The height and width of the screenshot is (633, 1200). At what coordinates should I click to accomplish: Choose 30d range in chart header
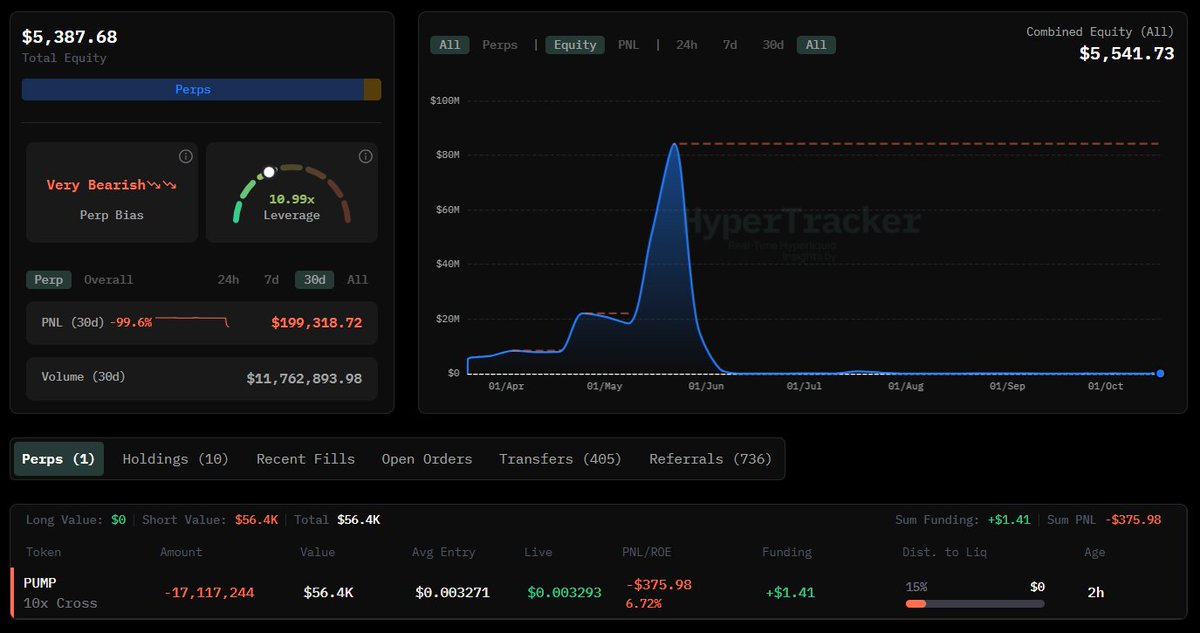pyautogui.click(x=773, y=45)
